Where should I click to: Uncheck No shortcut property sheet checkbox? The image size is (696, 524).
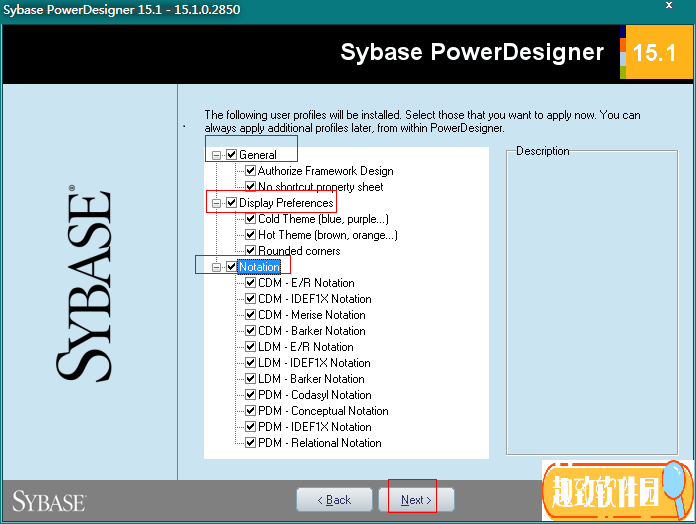(x=250, y=186)
